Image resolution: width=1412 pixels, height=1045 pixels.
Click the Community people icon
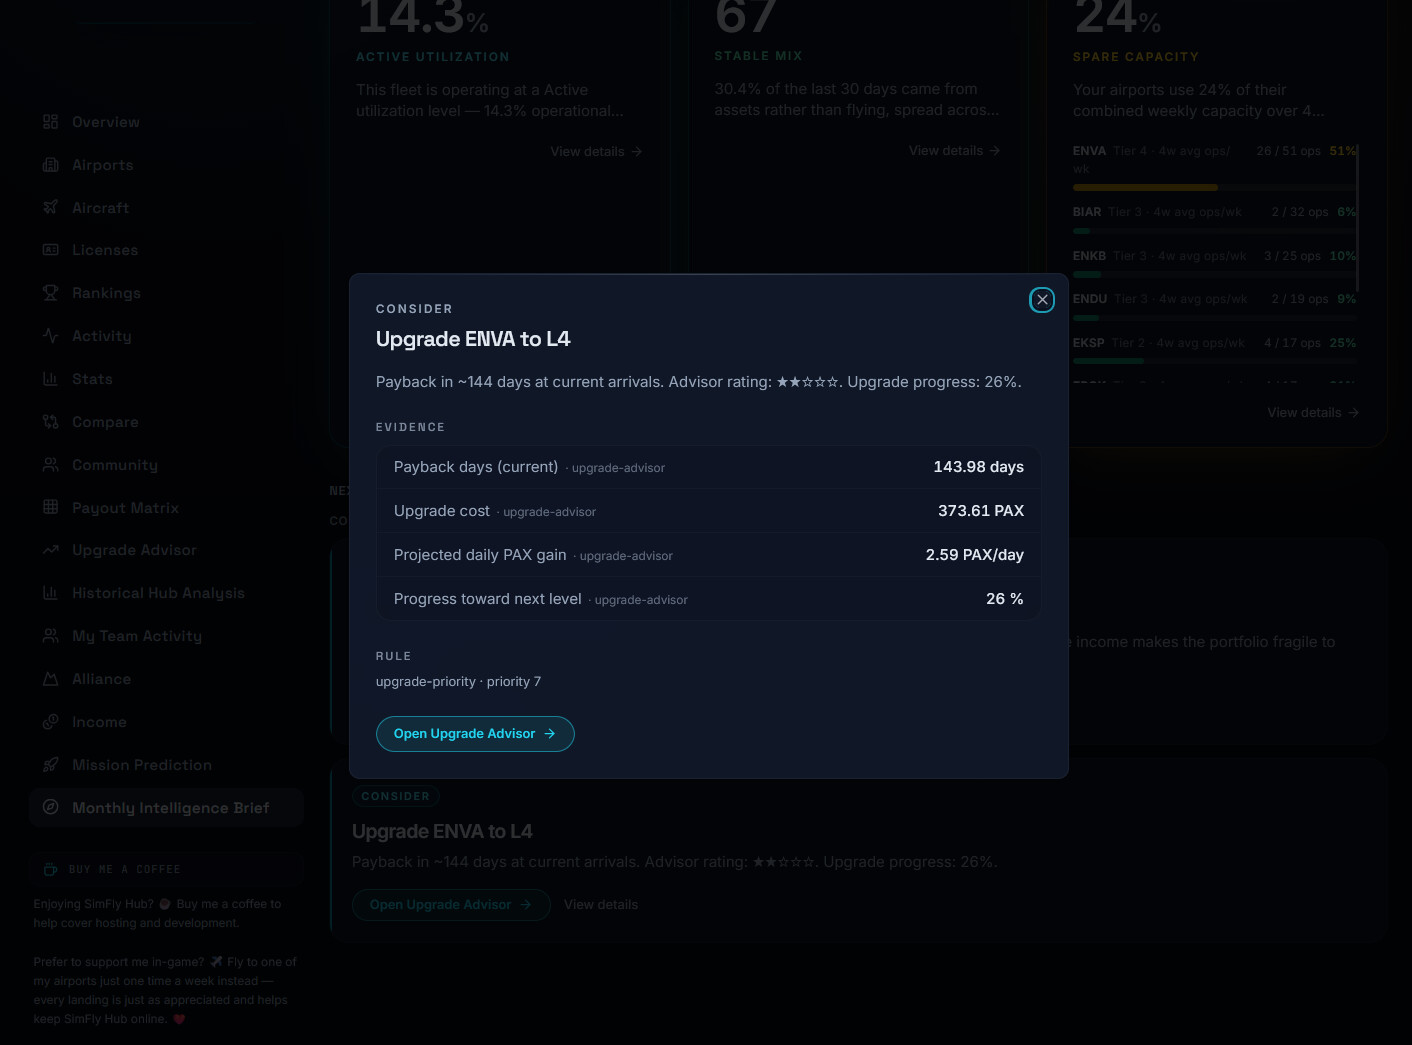[51, 465]
